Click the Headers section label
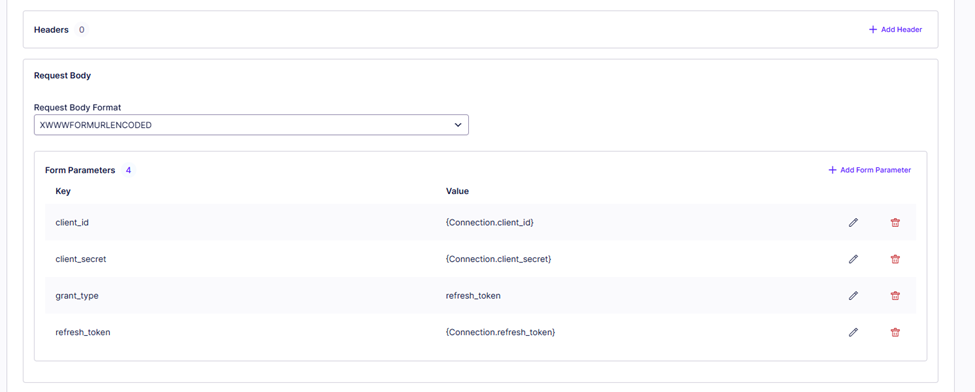This screenshot has width=975, height=392. point(51,29)
